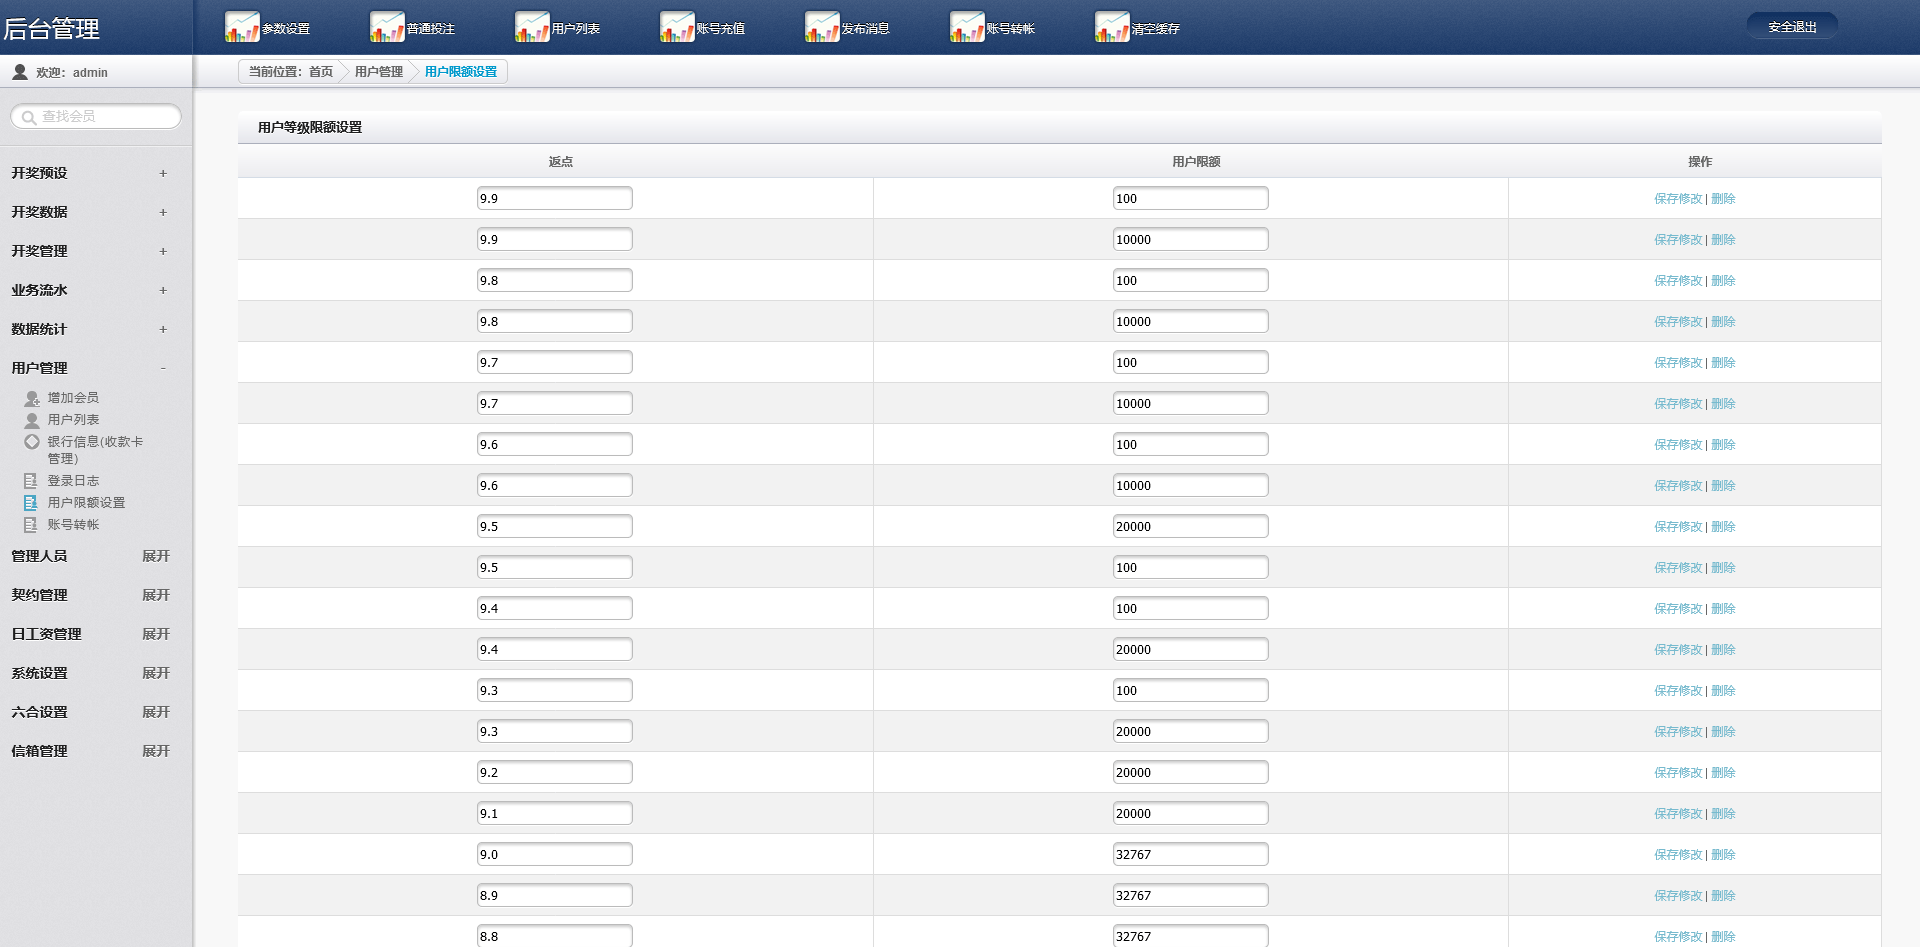Click the 增加会员 user icon in sidebar

pos(32,398)
